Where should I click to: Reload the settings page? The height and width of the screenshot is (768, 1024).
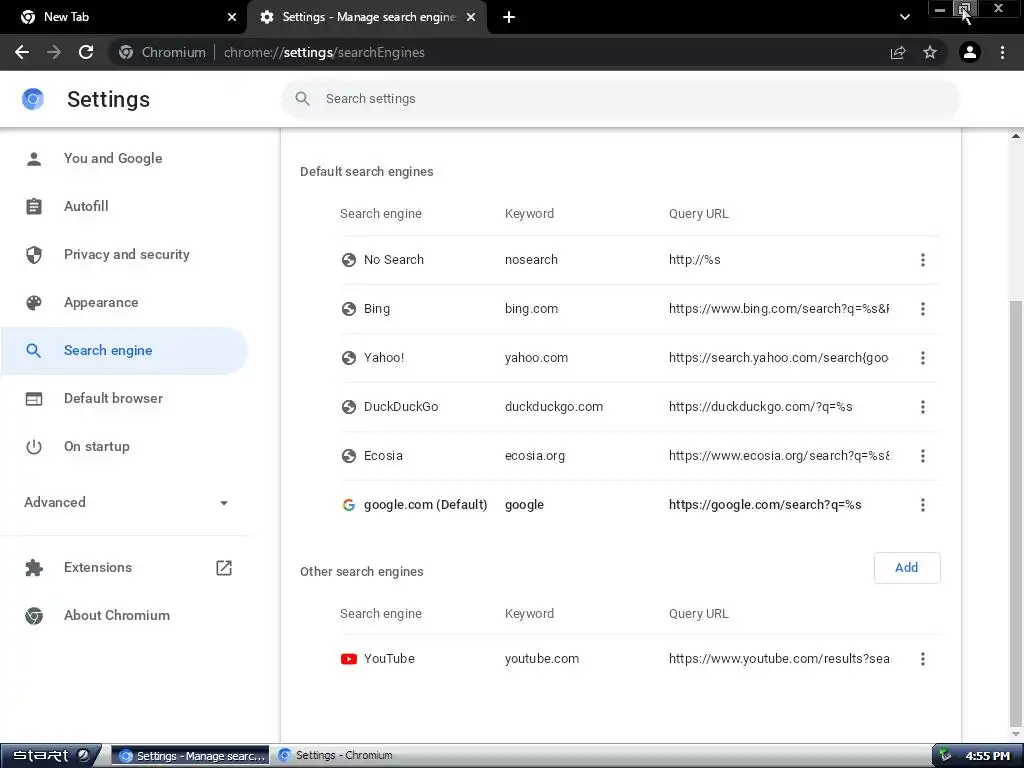pyautogui.click(x=86, y=52)
